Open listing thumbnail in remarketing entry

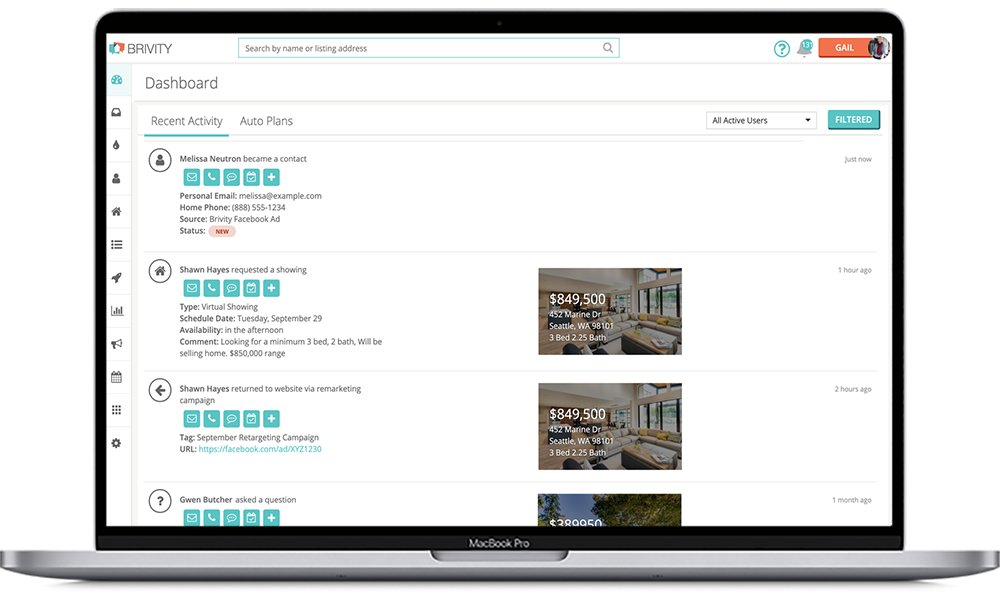coord(610,427)
